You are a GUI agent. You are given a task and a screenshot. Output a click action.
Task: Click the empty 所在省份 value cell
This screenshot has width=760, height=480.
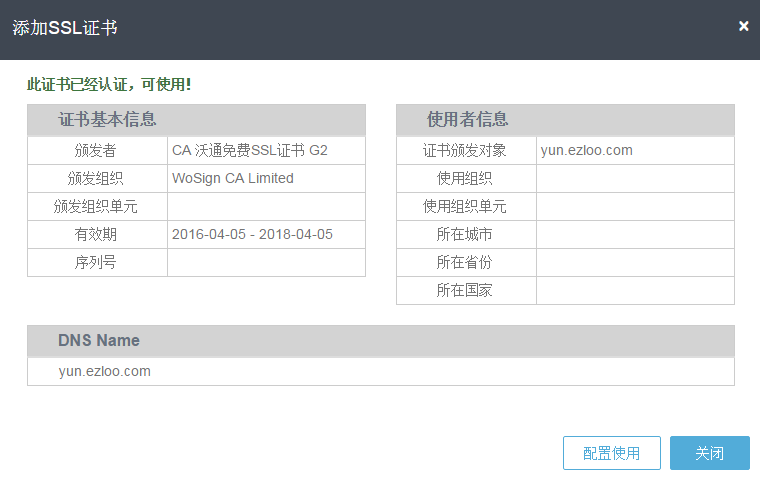(635, 262)
